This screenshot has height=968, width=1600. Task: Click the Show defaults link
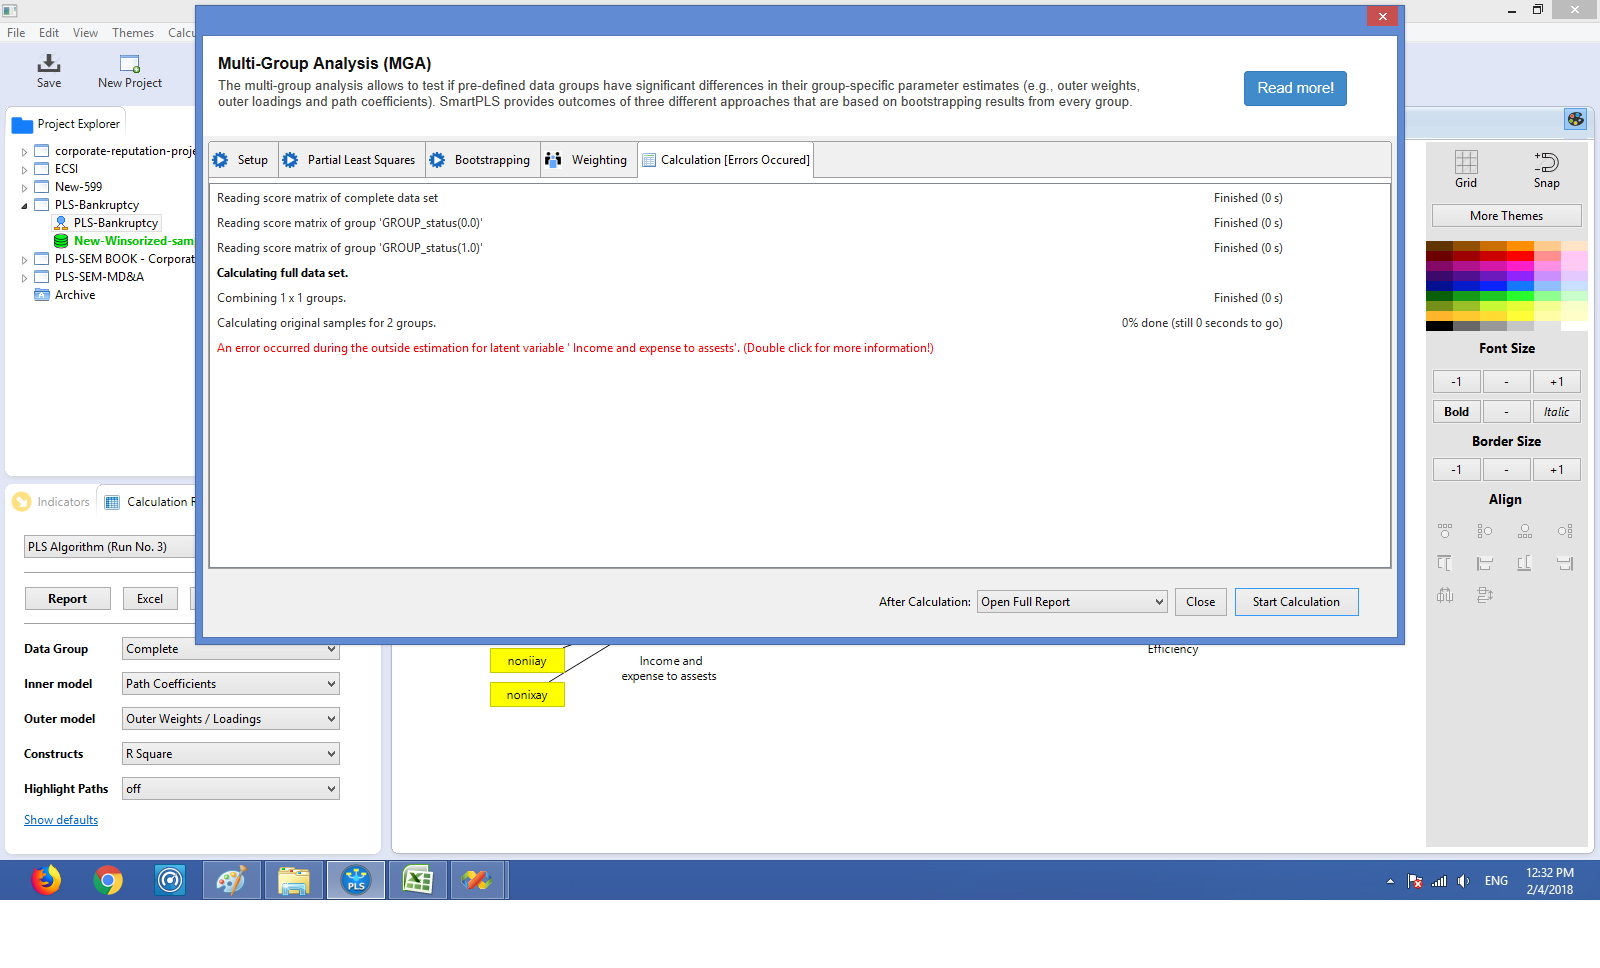(61, 820)
